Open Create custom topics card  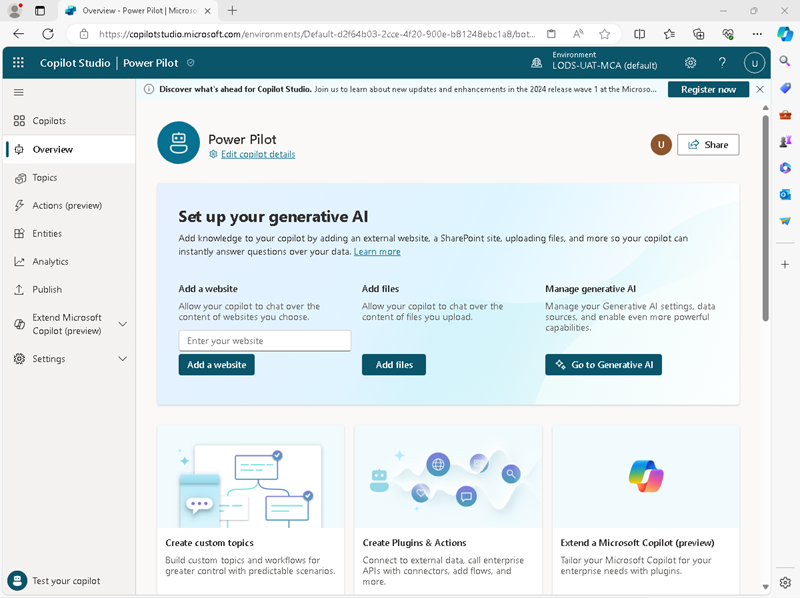(x=251, y=510)
